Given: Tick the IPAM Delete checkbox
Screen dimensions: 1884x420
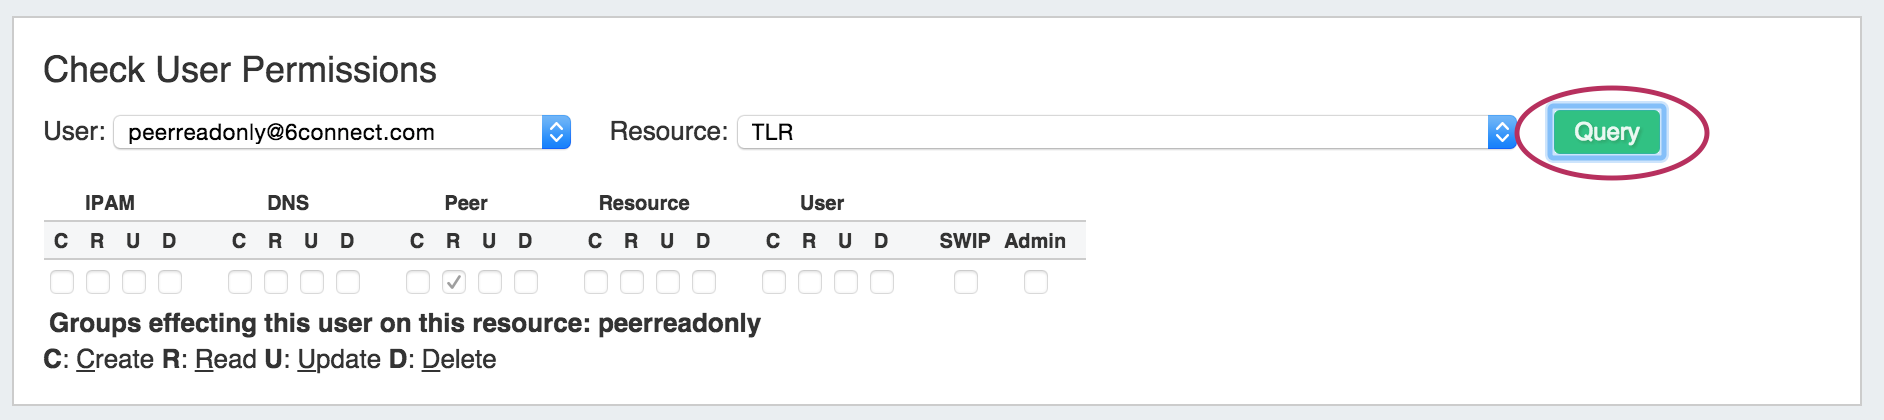Looking at the screenshot, I should coord(170,282).
